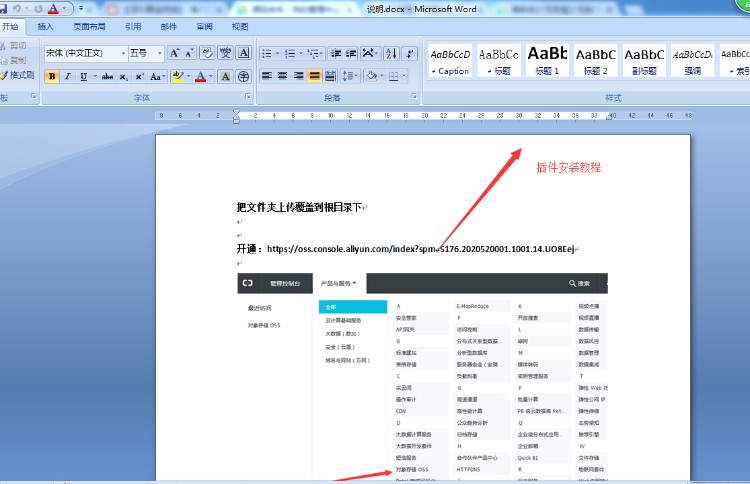The height and width of the screenshot is (484, 750).
Task: Click the phonetic guide 文 icon
Action: tap(225, 53)
